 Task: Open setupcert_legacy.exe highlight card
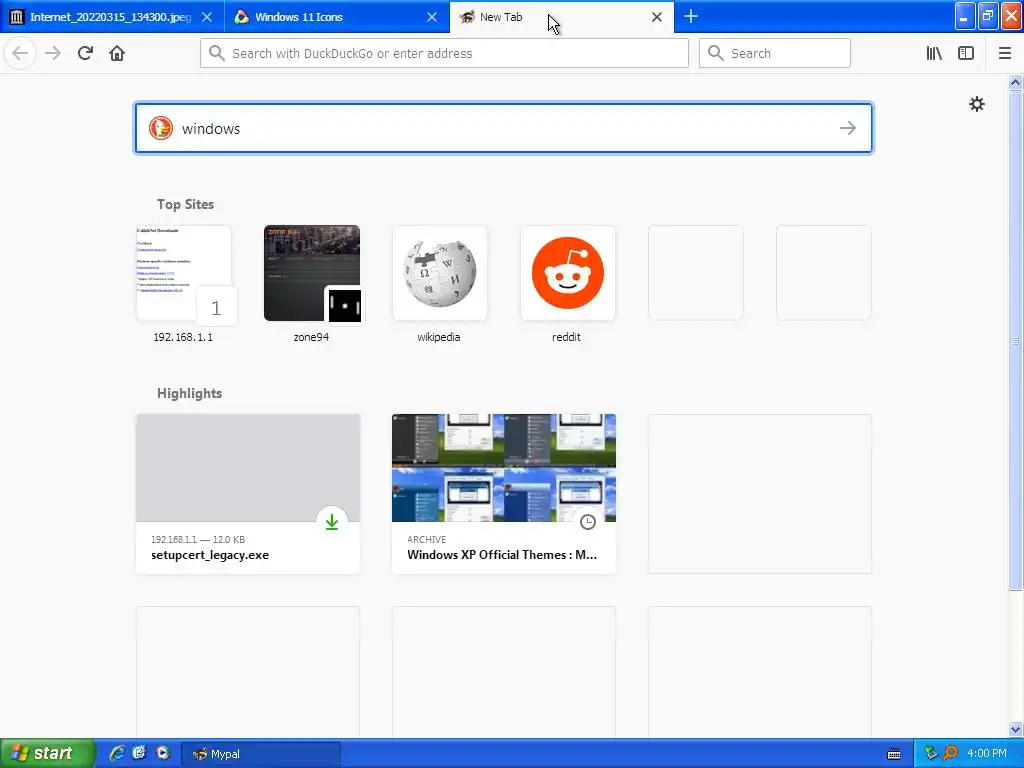pos(248,494)
